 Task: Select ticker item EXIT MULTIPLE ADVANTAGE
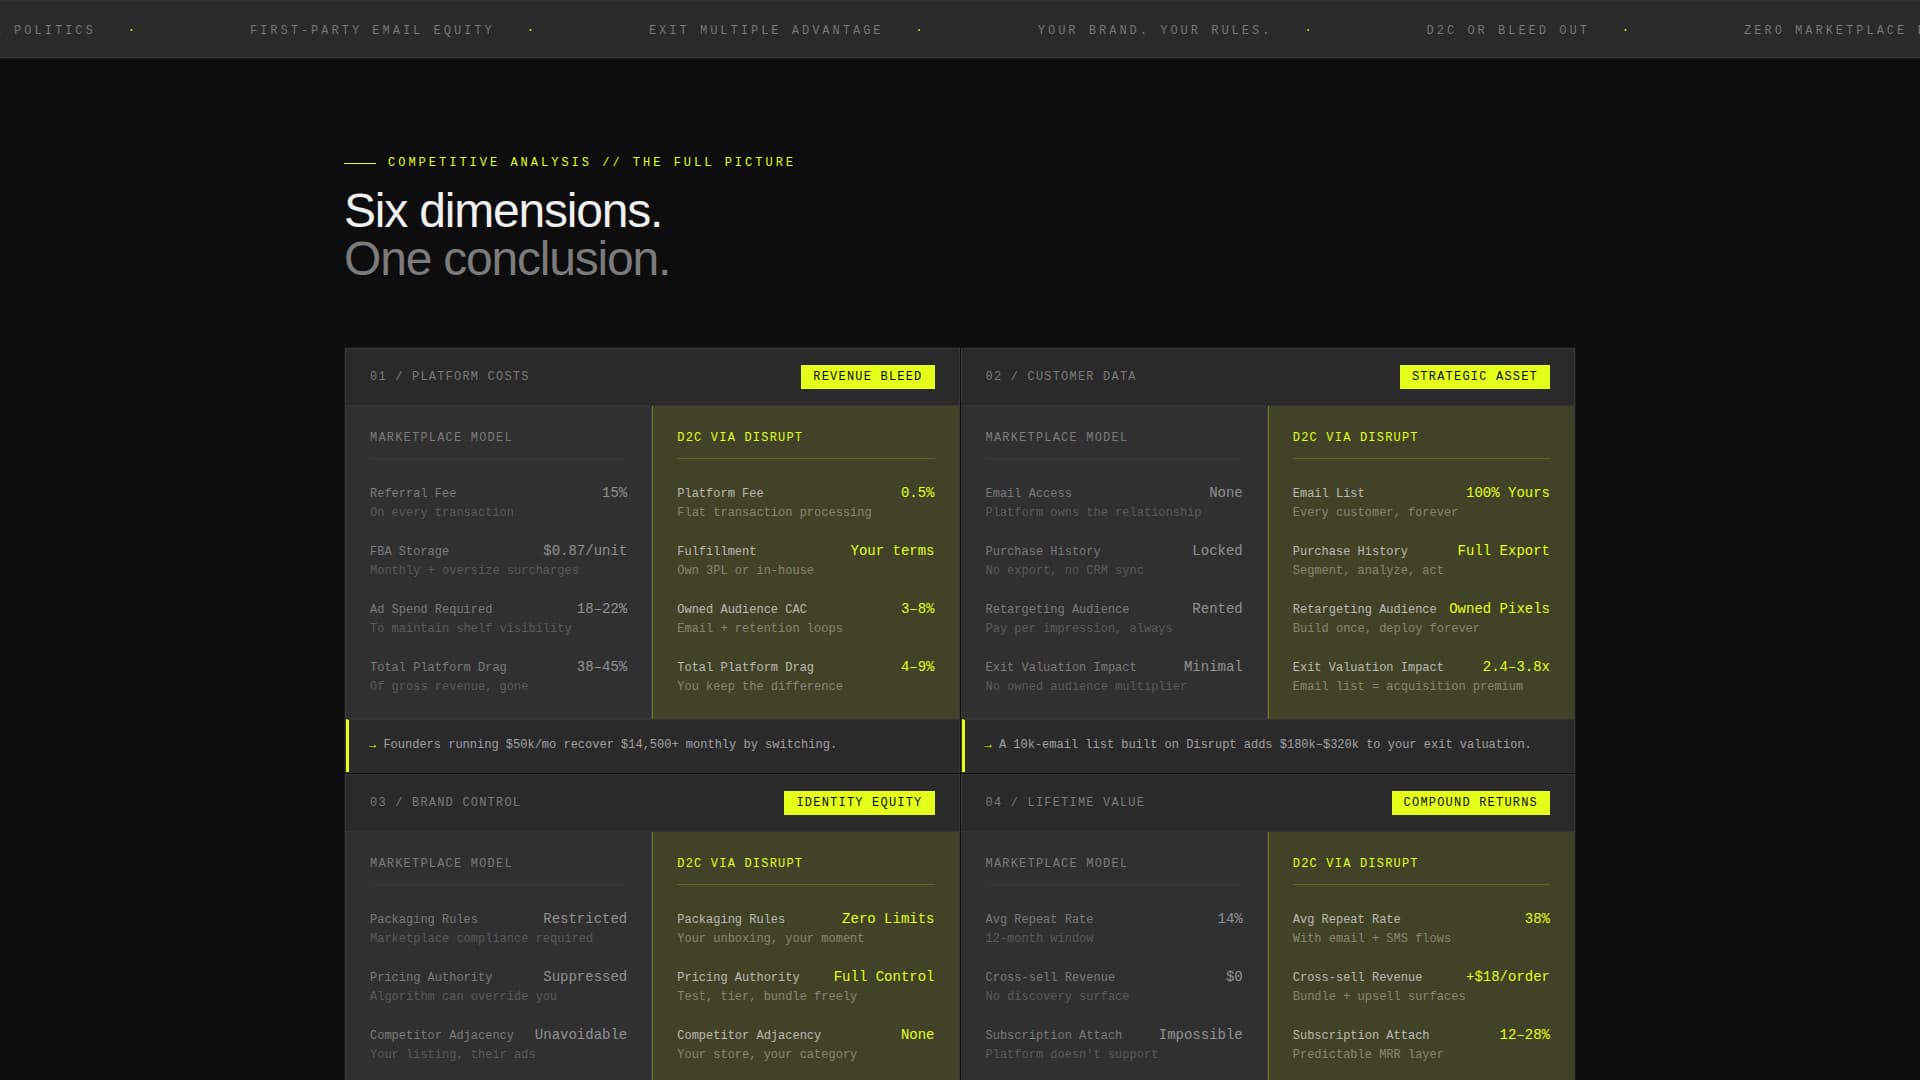click(765, 30)
